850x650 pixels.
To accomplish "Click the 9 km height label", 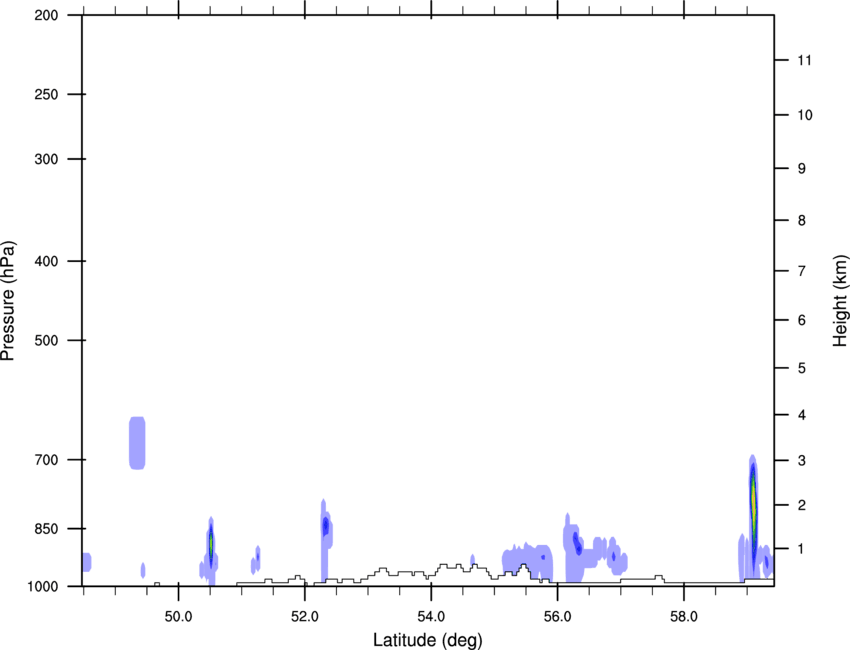I will tap(801, 169).
